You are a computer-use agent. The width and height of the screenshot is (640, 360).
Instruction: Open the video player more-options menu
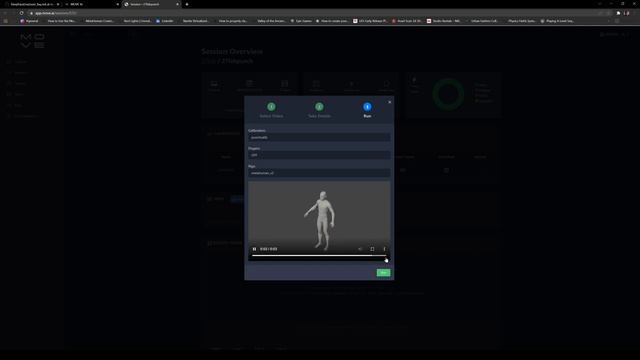[384, 249]
